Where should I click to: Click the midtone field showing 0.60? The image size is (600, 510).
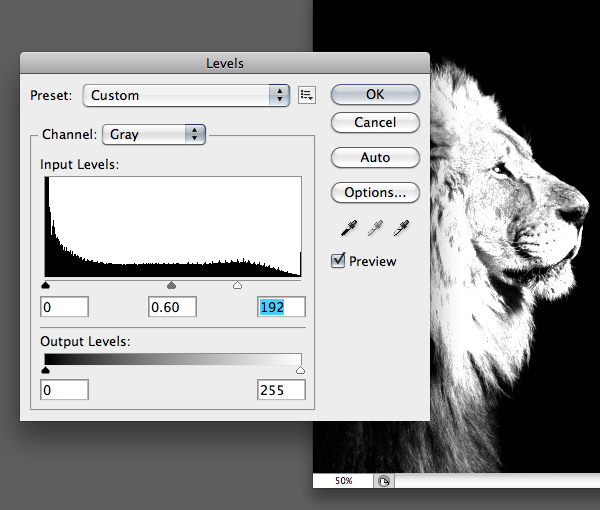tap(172, 307)
